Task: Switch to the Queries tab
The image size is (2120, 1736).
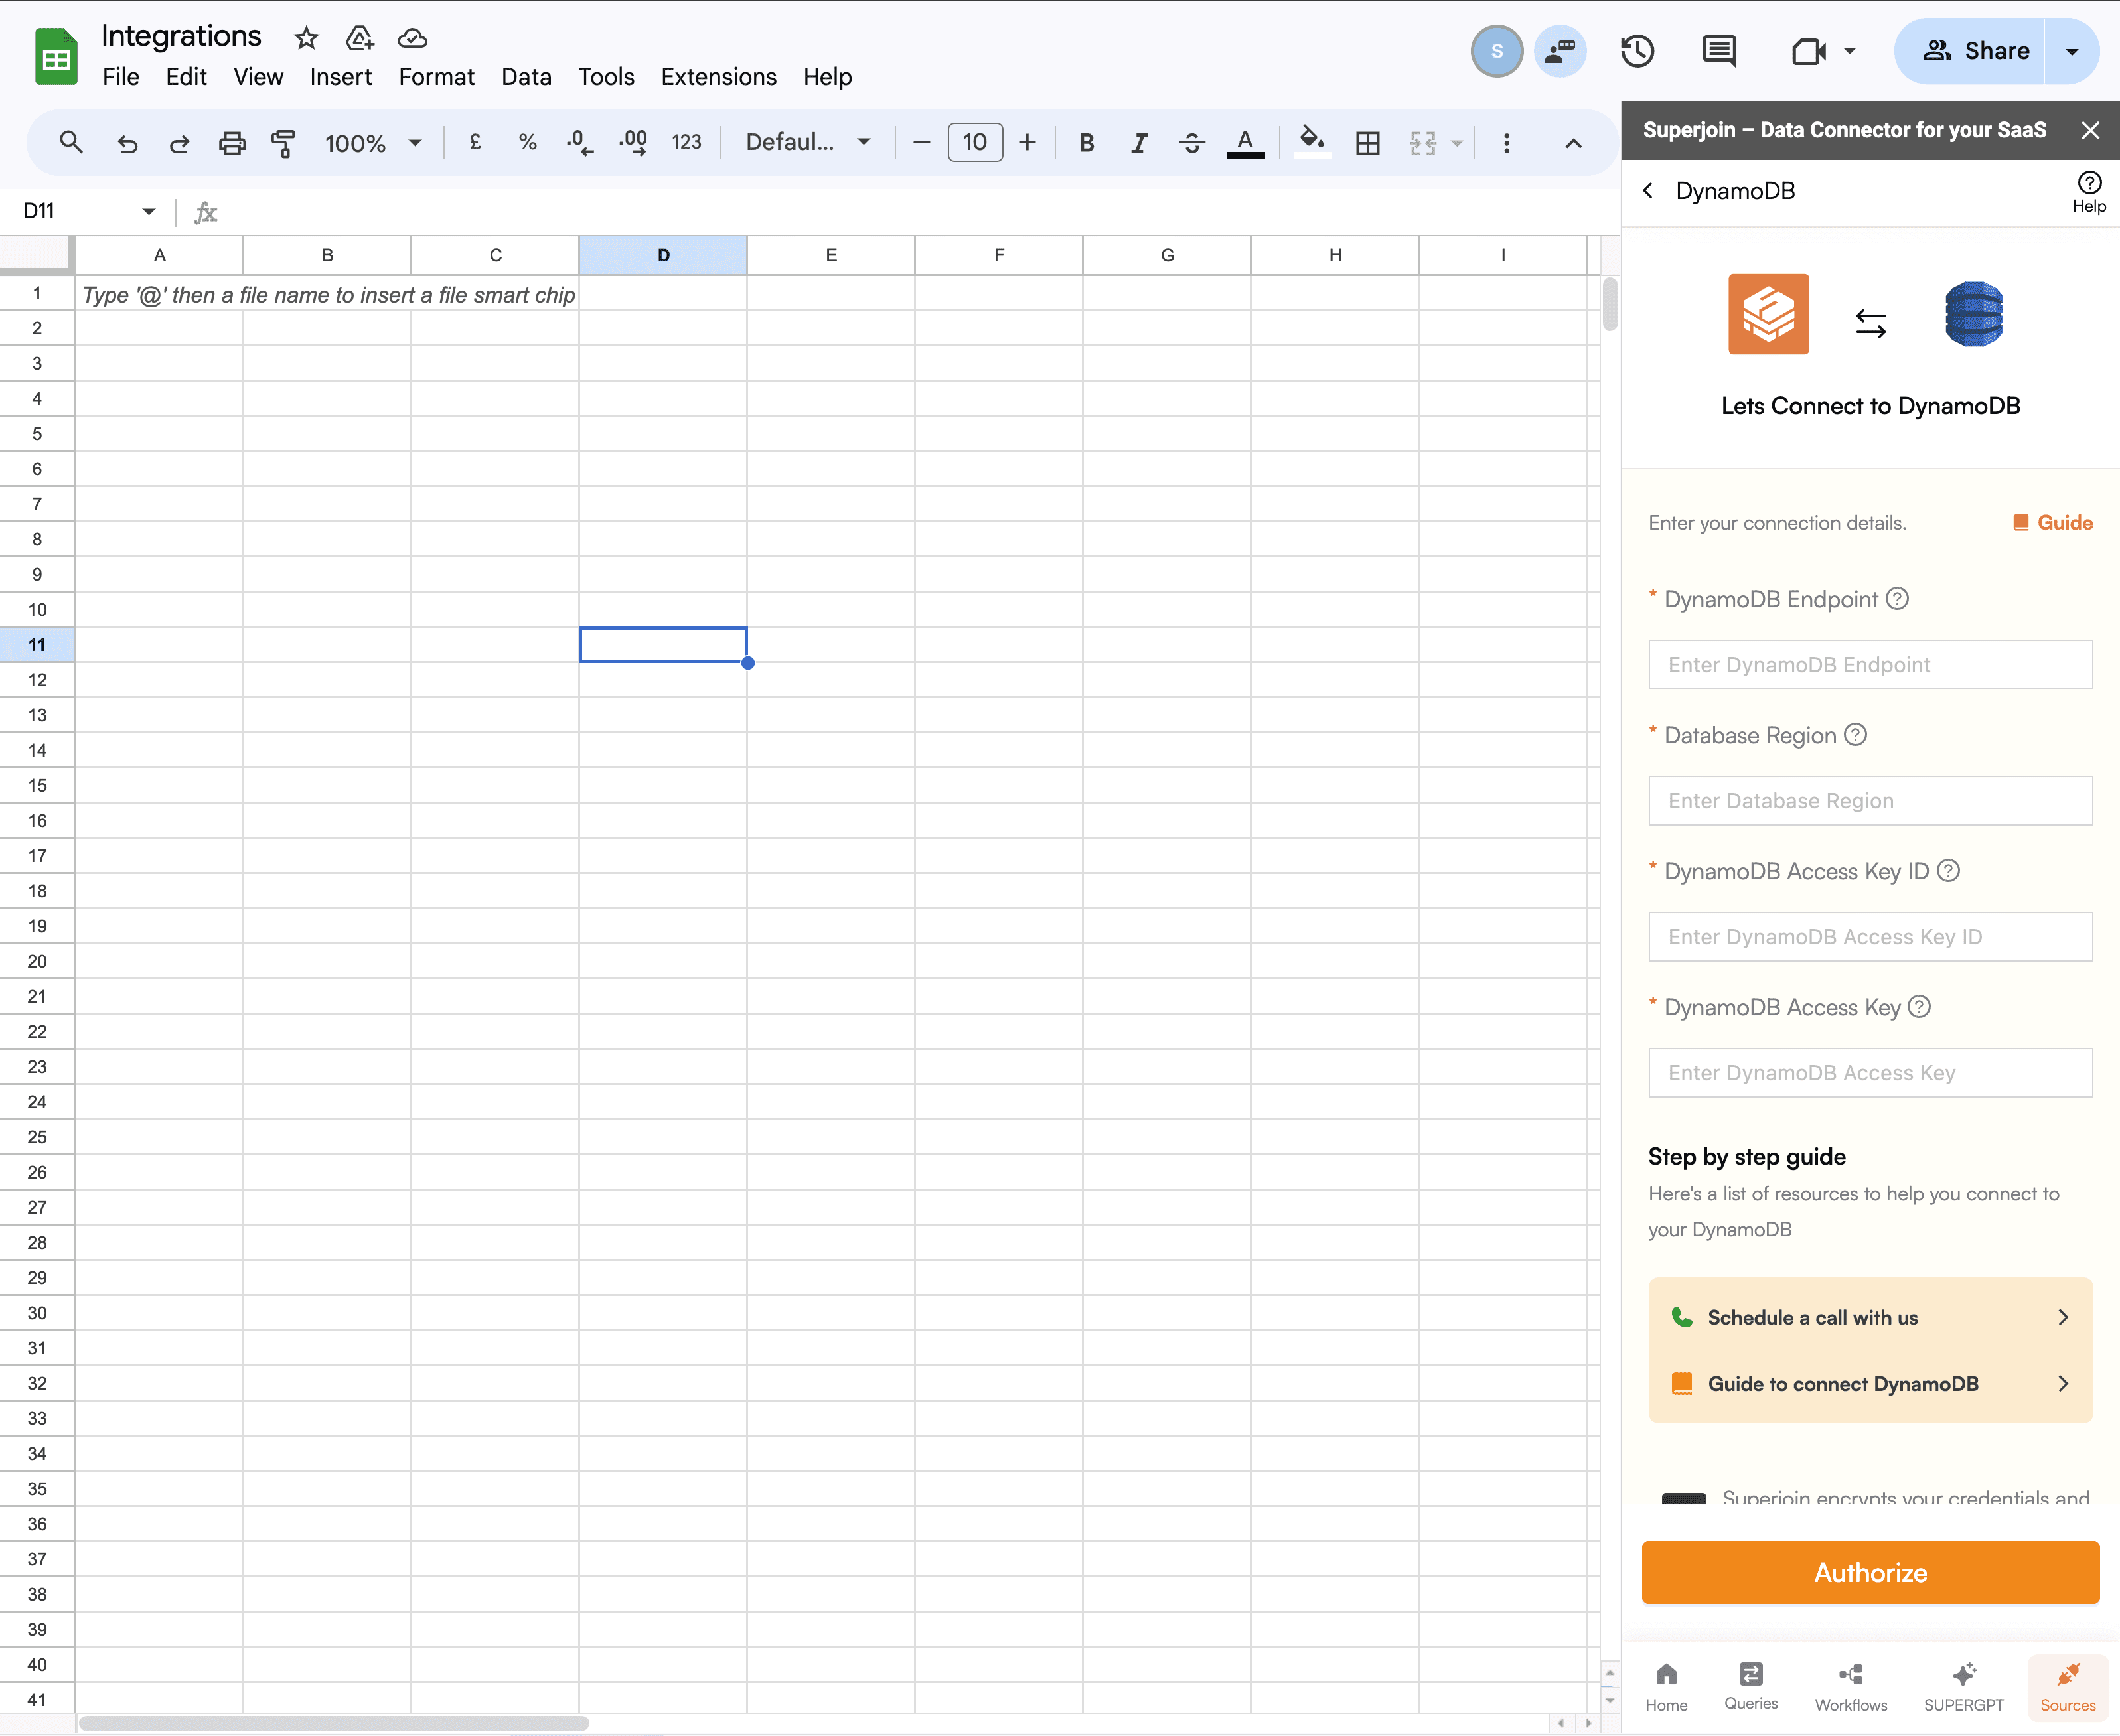Action: pyautogui.click(x=1751, y=1686)
